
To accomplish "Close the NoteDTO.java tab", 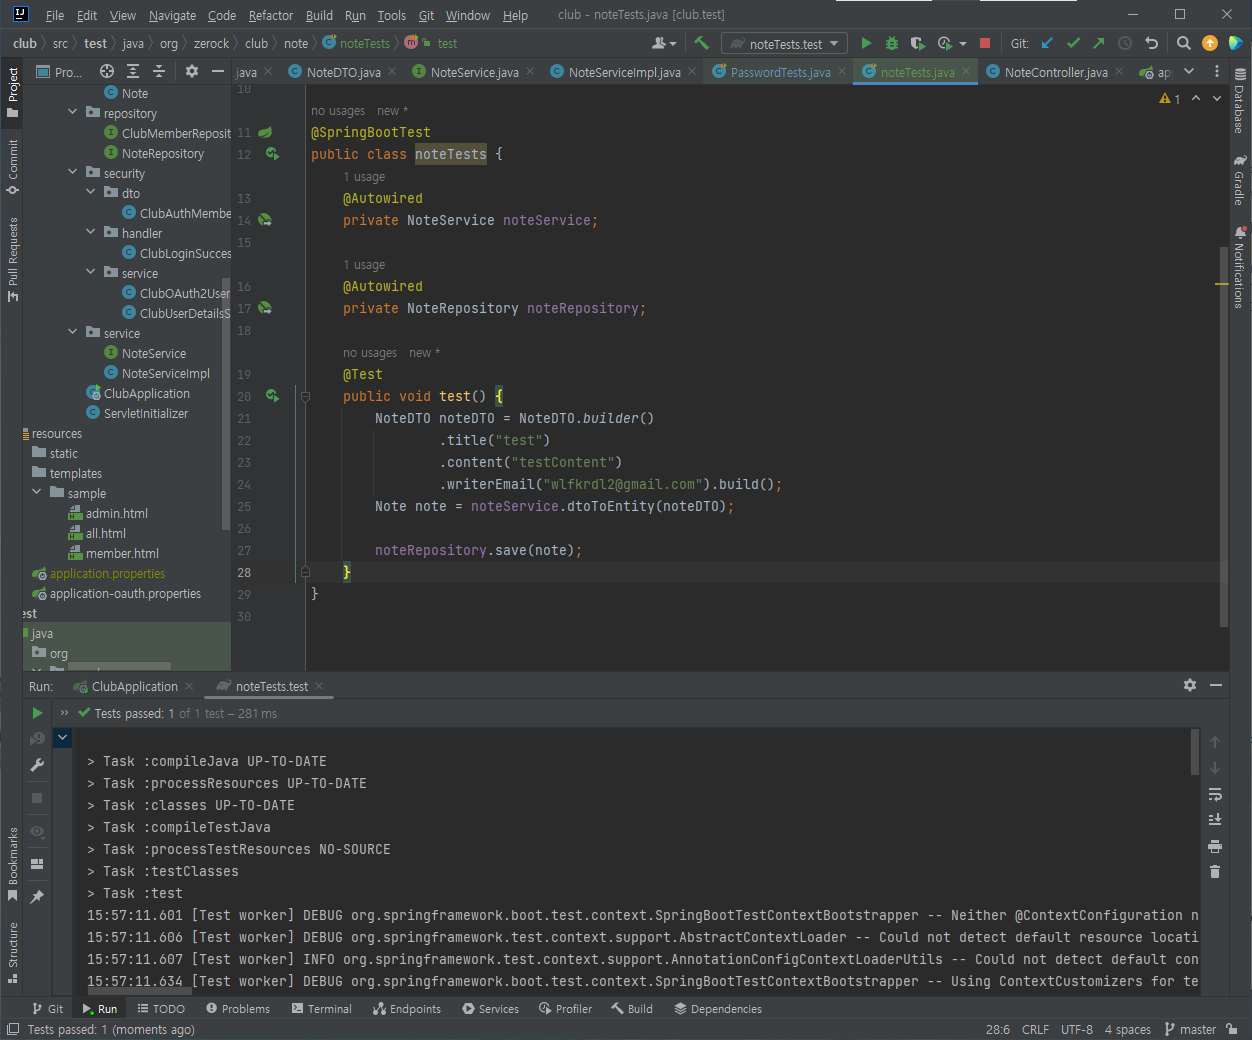I will point(392,72).
